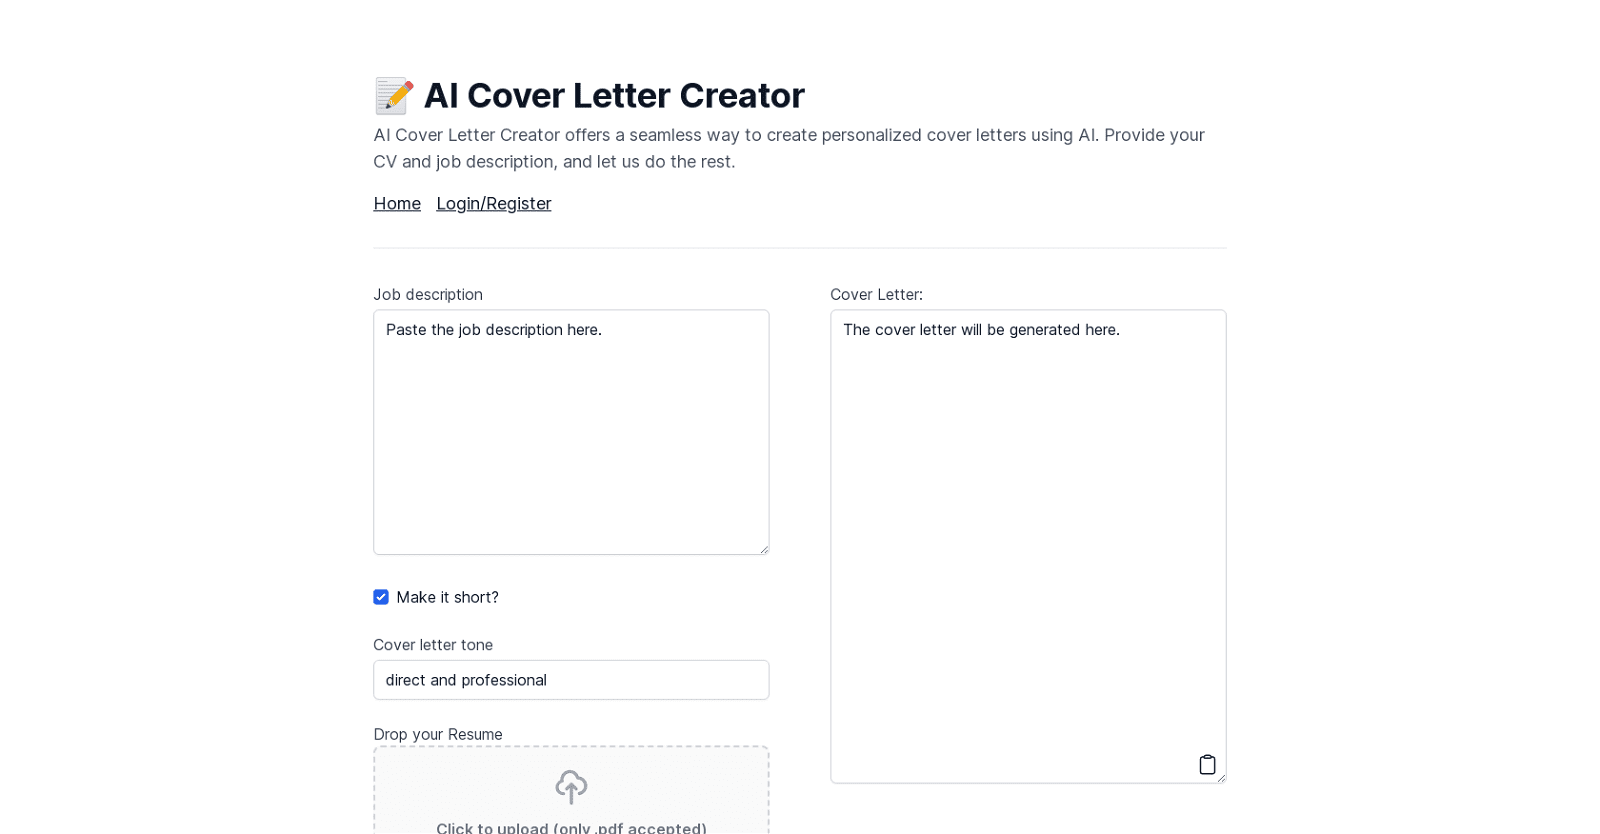
Task: Click the pencil memo emoji logo
Action: coord(393,95)
